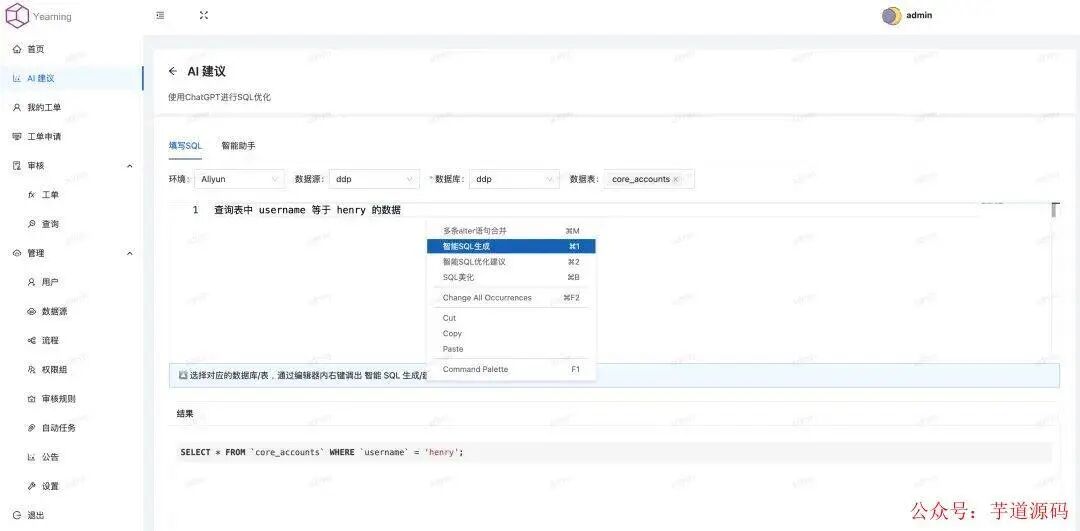
Task: Collapse the 审核 menu group chevron
Action: click(x=129, y=166)
